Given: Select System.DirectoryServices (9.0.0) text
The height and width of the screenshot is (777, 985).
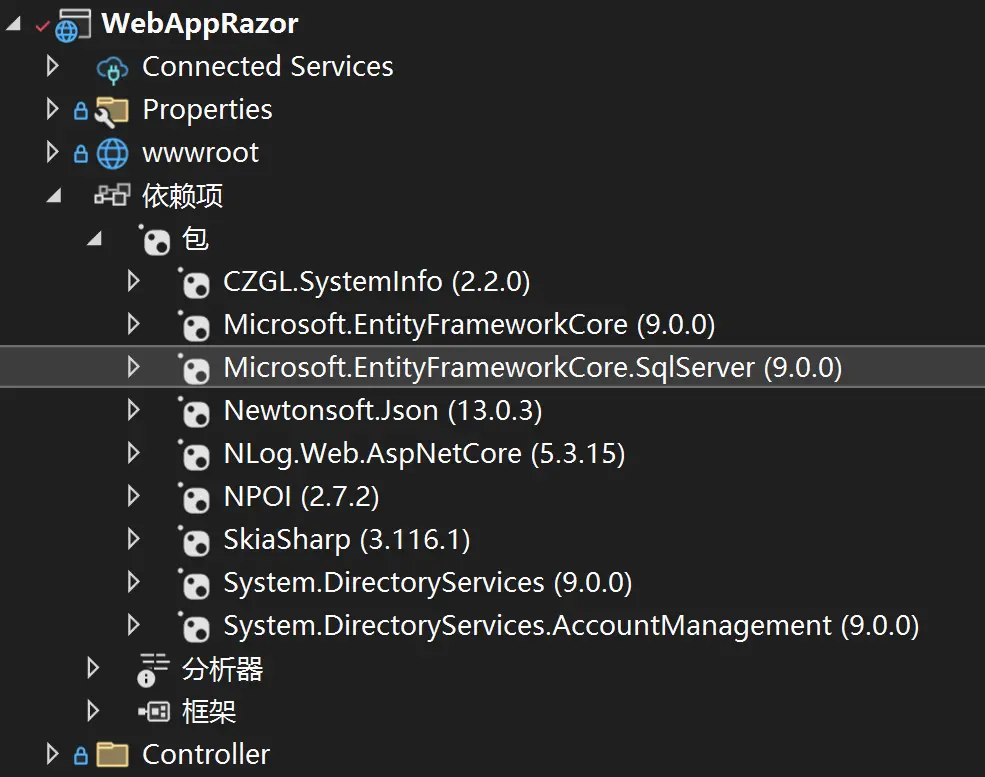Looking at the screenshot, I should [428, 583].
